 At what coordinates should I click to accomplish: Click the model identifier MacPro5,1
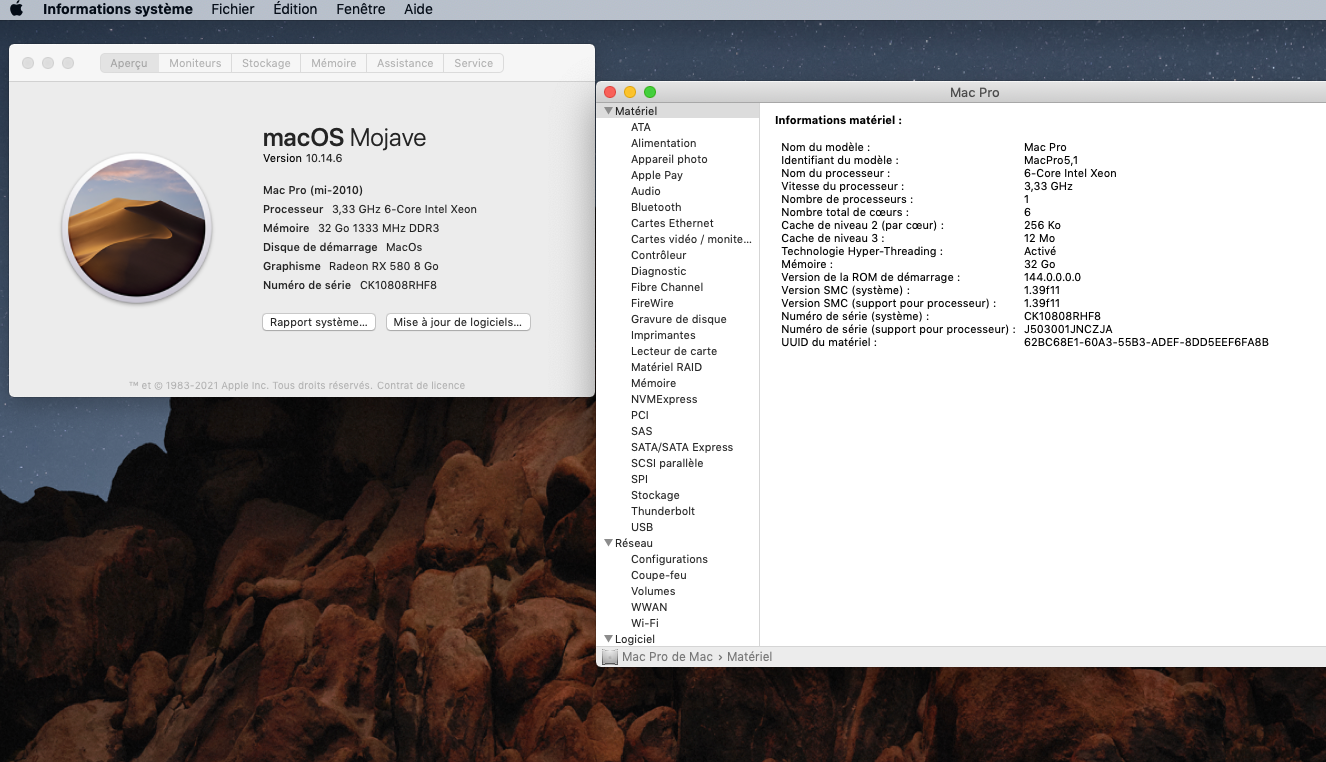tap(1051, 160)
